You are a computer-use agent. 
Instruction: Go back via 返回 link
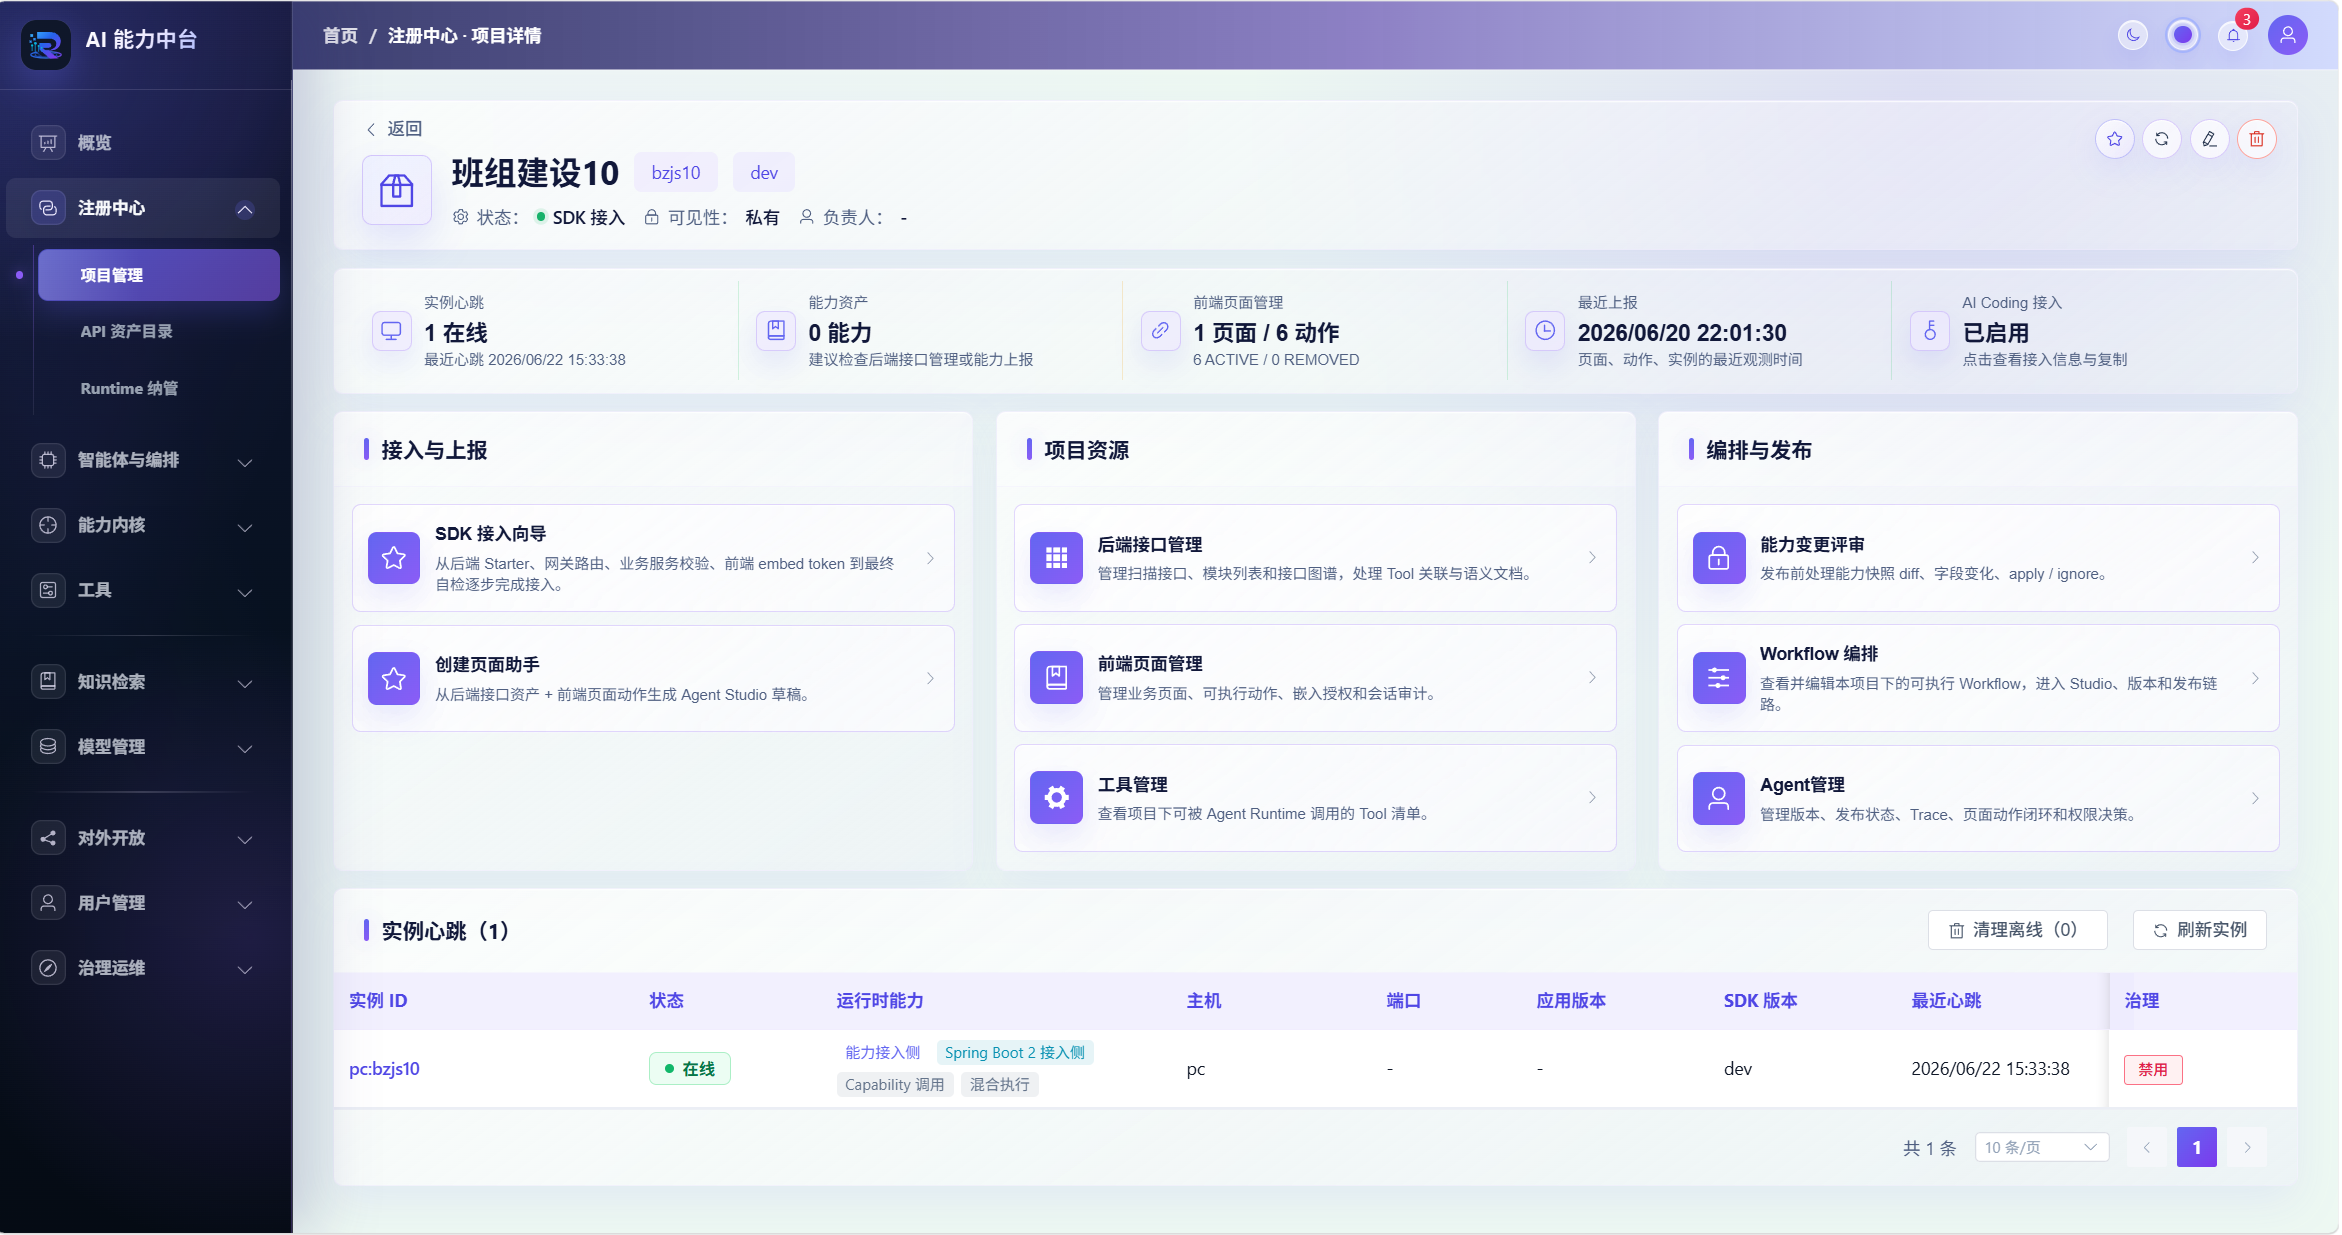point(394,129)
